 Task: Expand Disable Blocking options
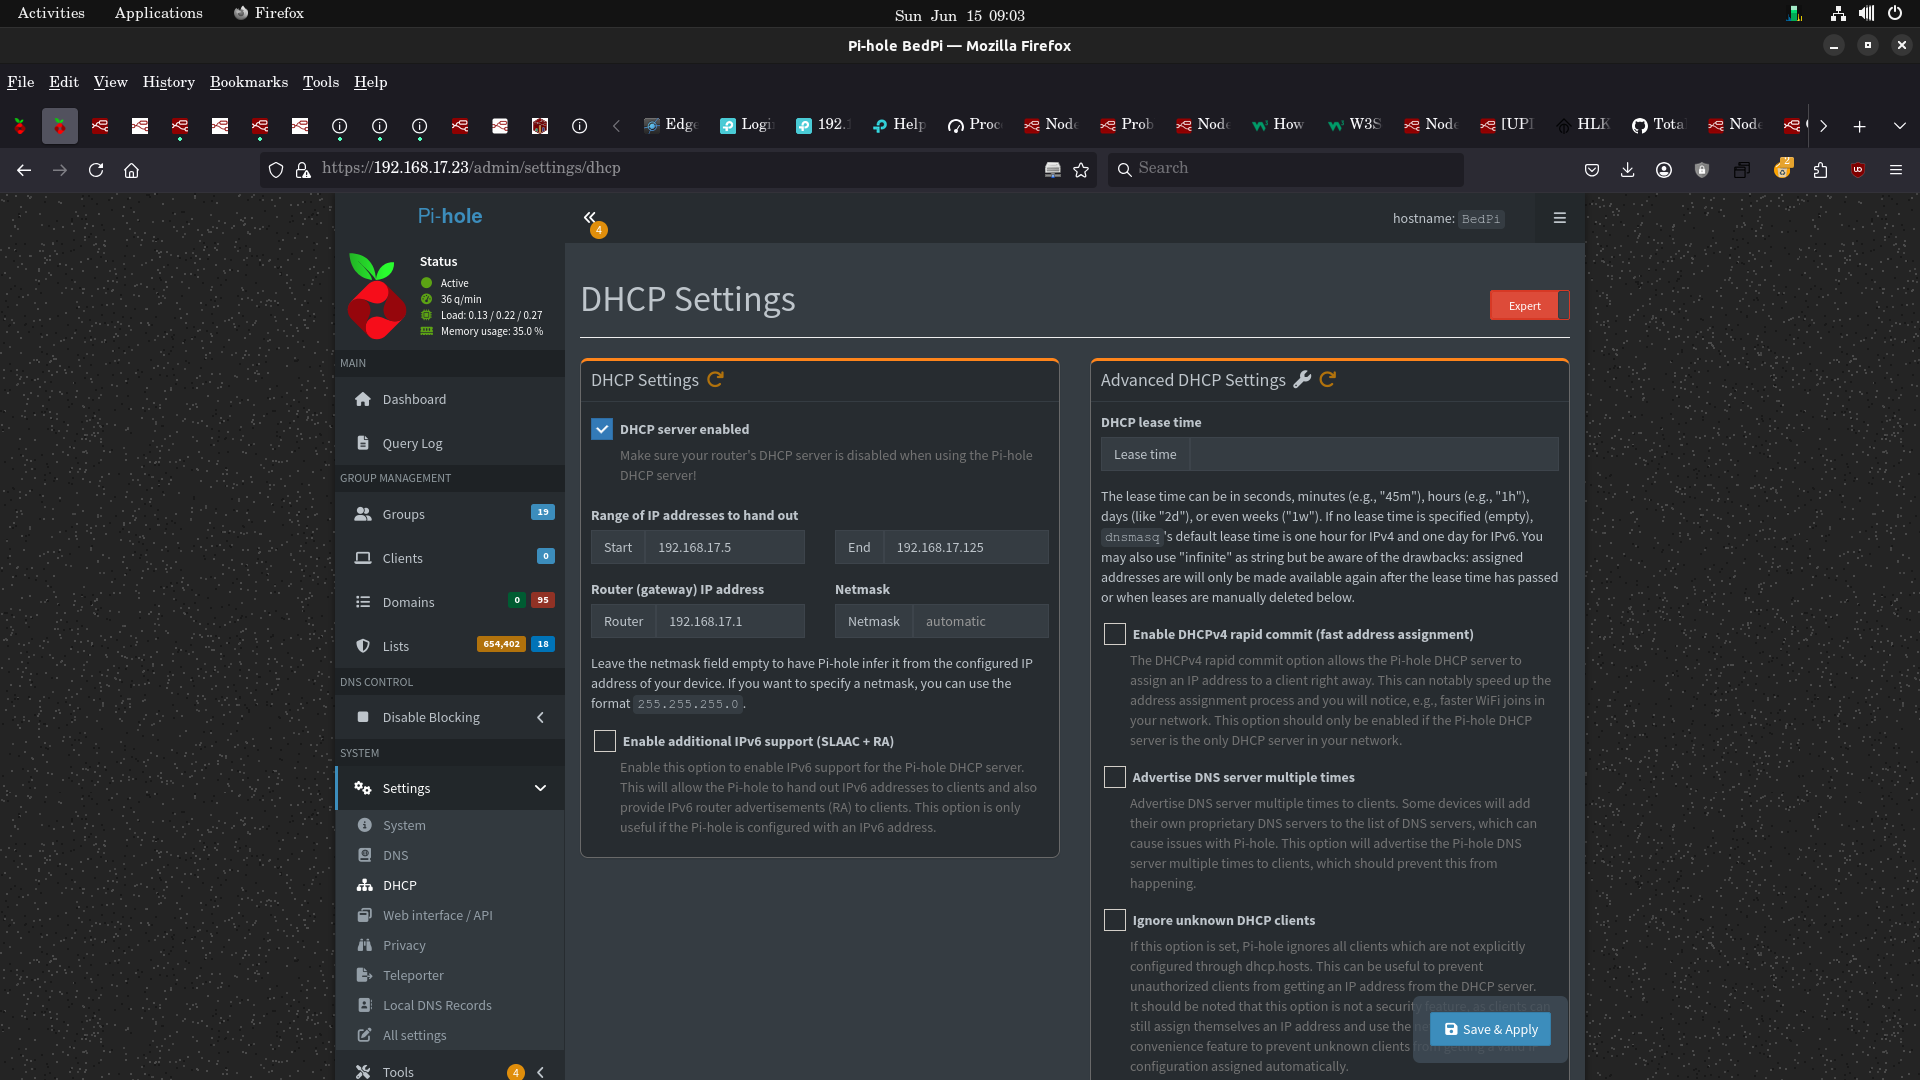tap(450, 717)
